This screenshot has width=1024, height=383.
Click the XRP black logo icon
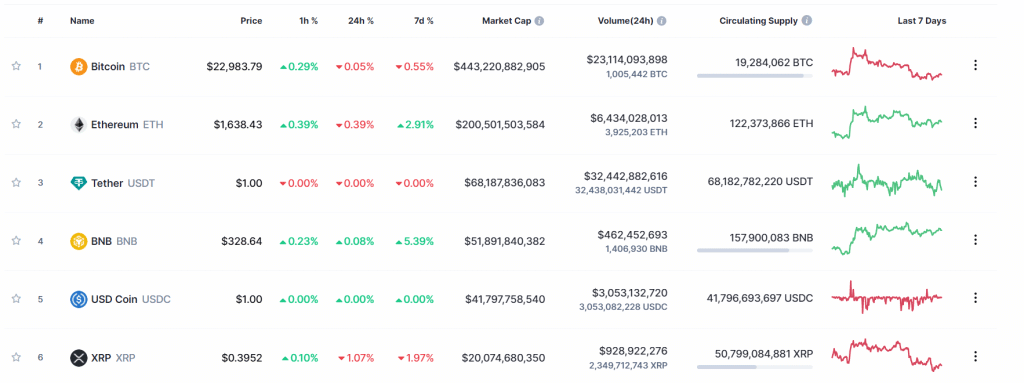pos(78,358)
